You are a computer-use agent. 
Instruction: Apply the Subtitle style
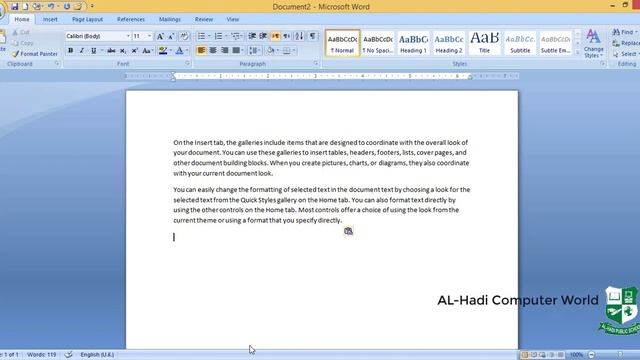pyautogui.click(x=520, y=43)
